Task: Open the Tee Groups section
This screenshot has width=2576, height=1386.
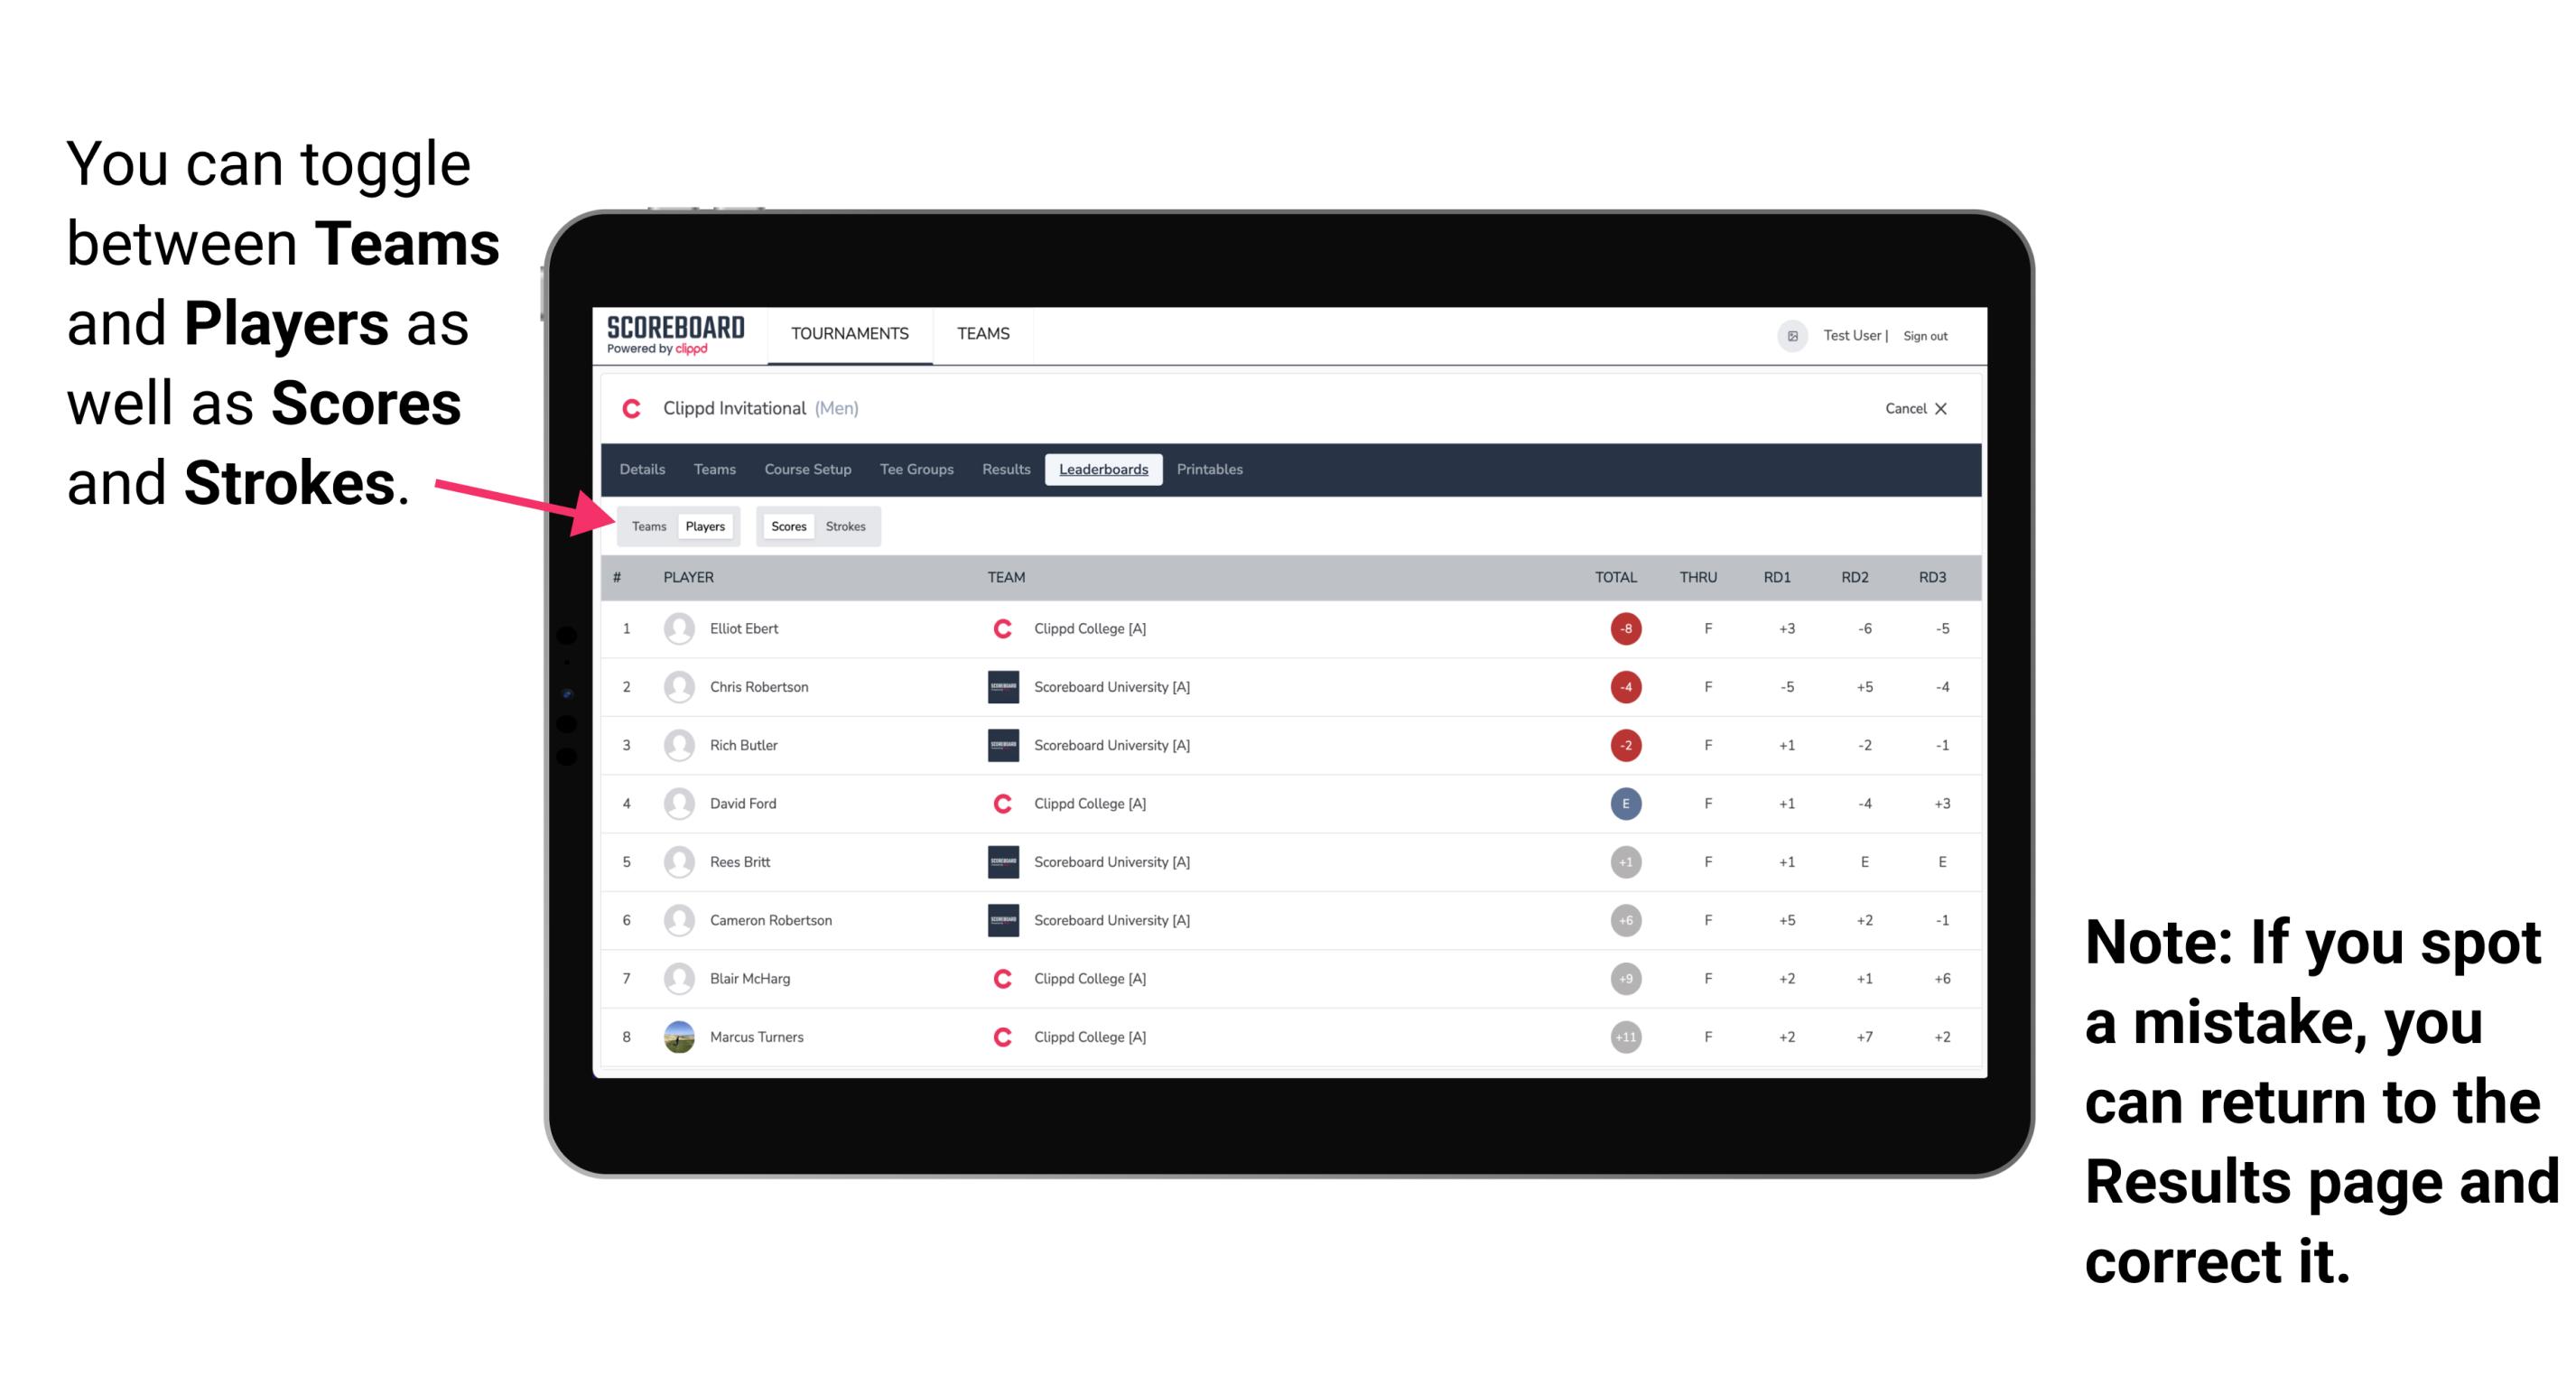Action: [913, 470]
